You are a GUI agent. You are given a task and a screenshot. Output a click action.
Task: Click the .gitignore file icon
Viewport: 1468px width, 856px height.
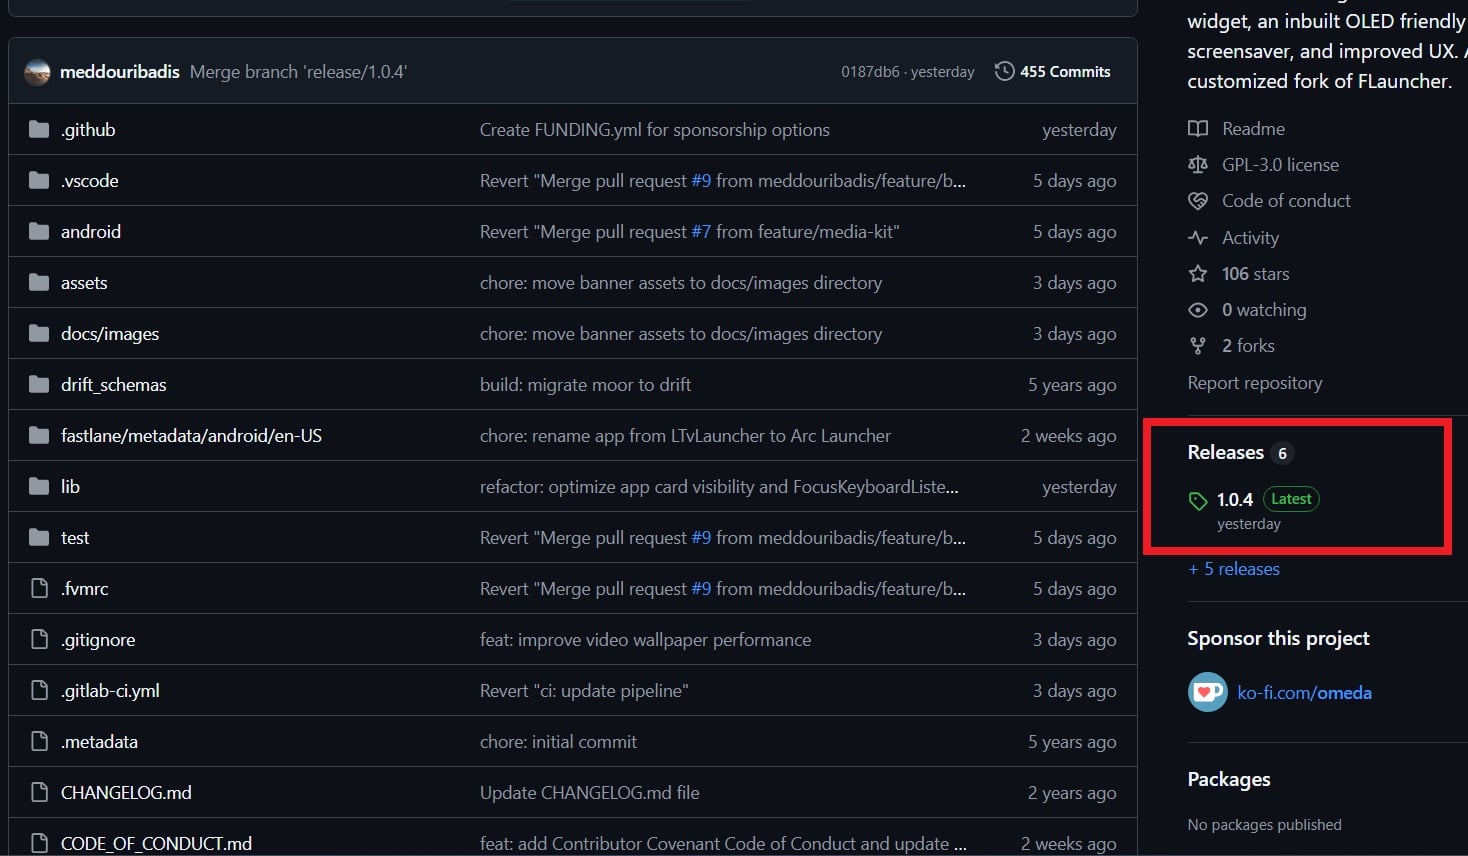point(39,640)
